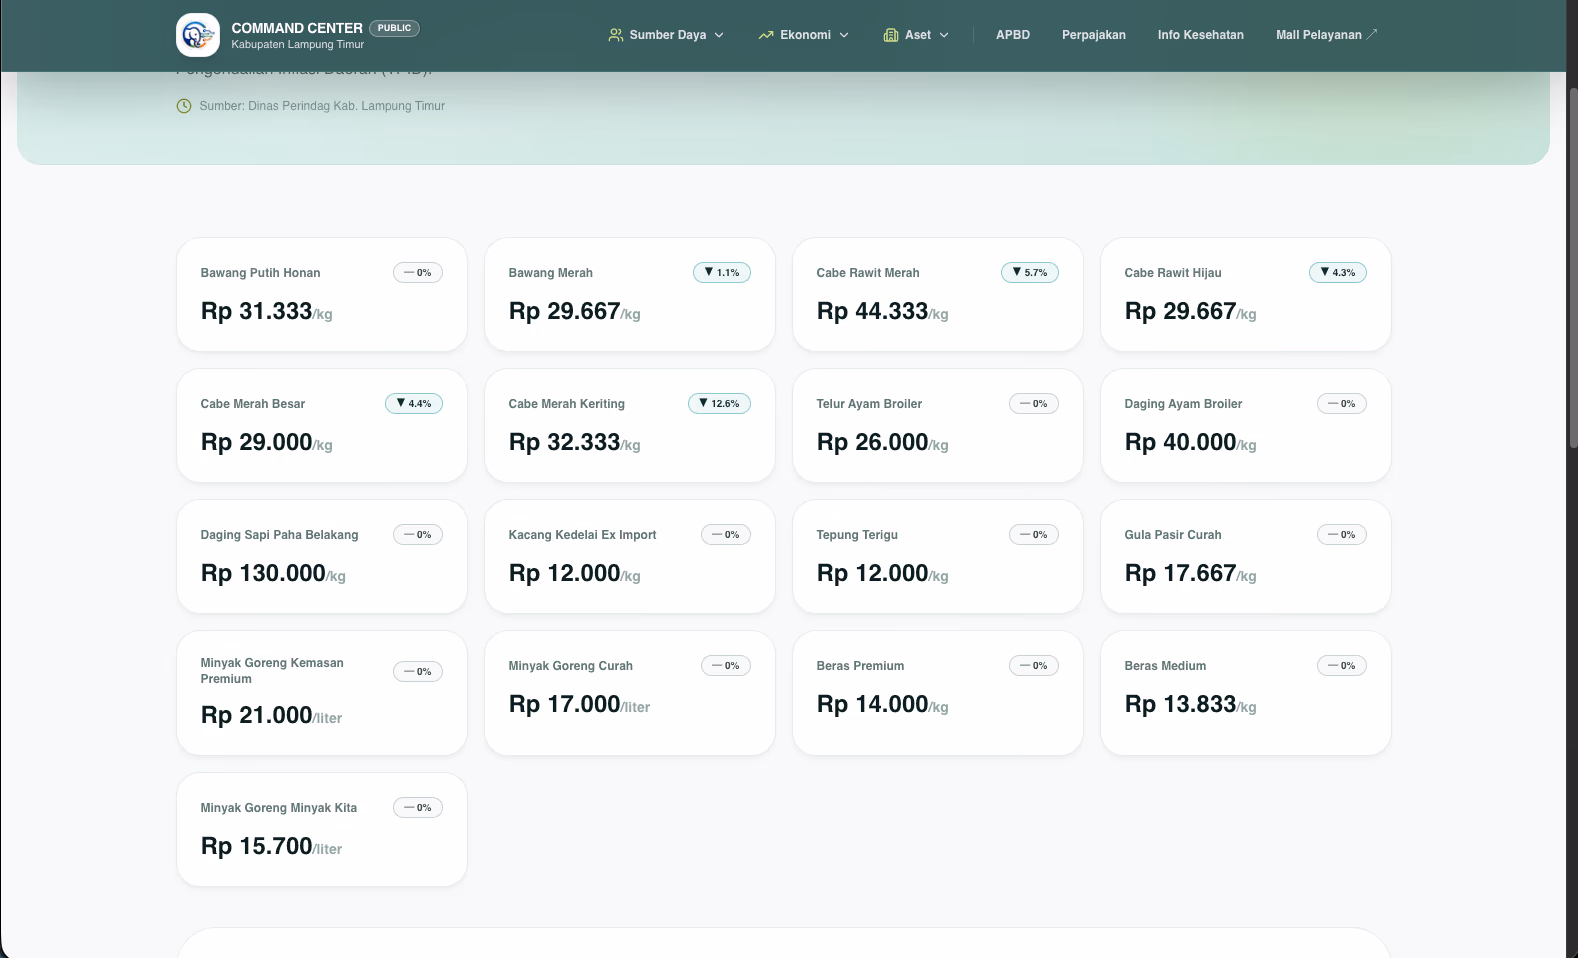Image resolution: width=1578 pixels, height=958 pixels.
Task: Expand the Aset dropdown chevron
Action: pos(944,35)
